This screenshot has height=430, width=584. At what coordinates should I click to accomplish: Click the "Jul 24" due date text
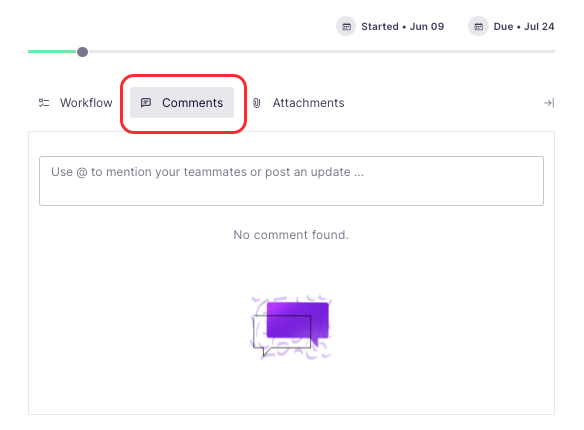click(x=539, y=26)
